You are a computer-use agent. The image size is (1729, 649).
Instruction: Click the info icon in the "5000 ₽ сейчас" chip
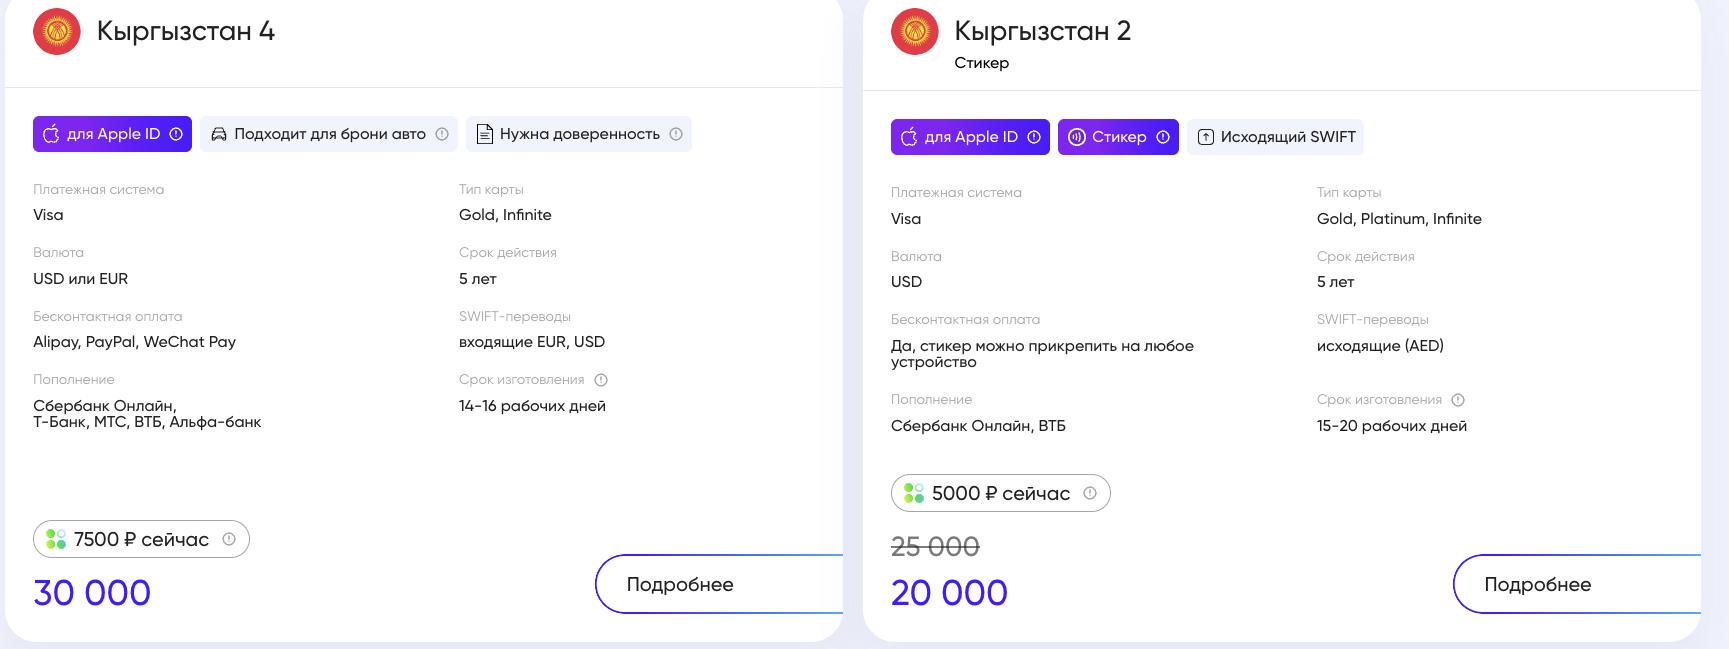(x=1090, y=493)
